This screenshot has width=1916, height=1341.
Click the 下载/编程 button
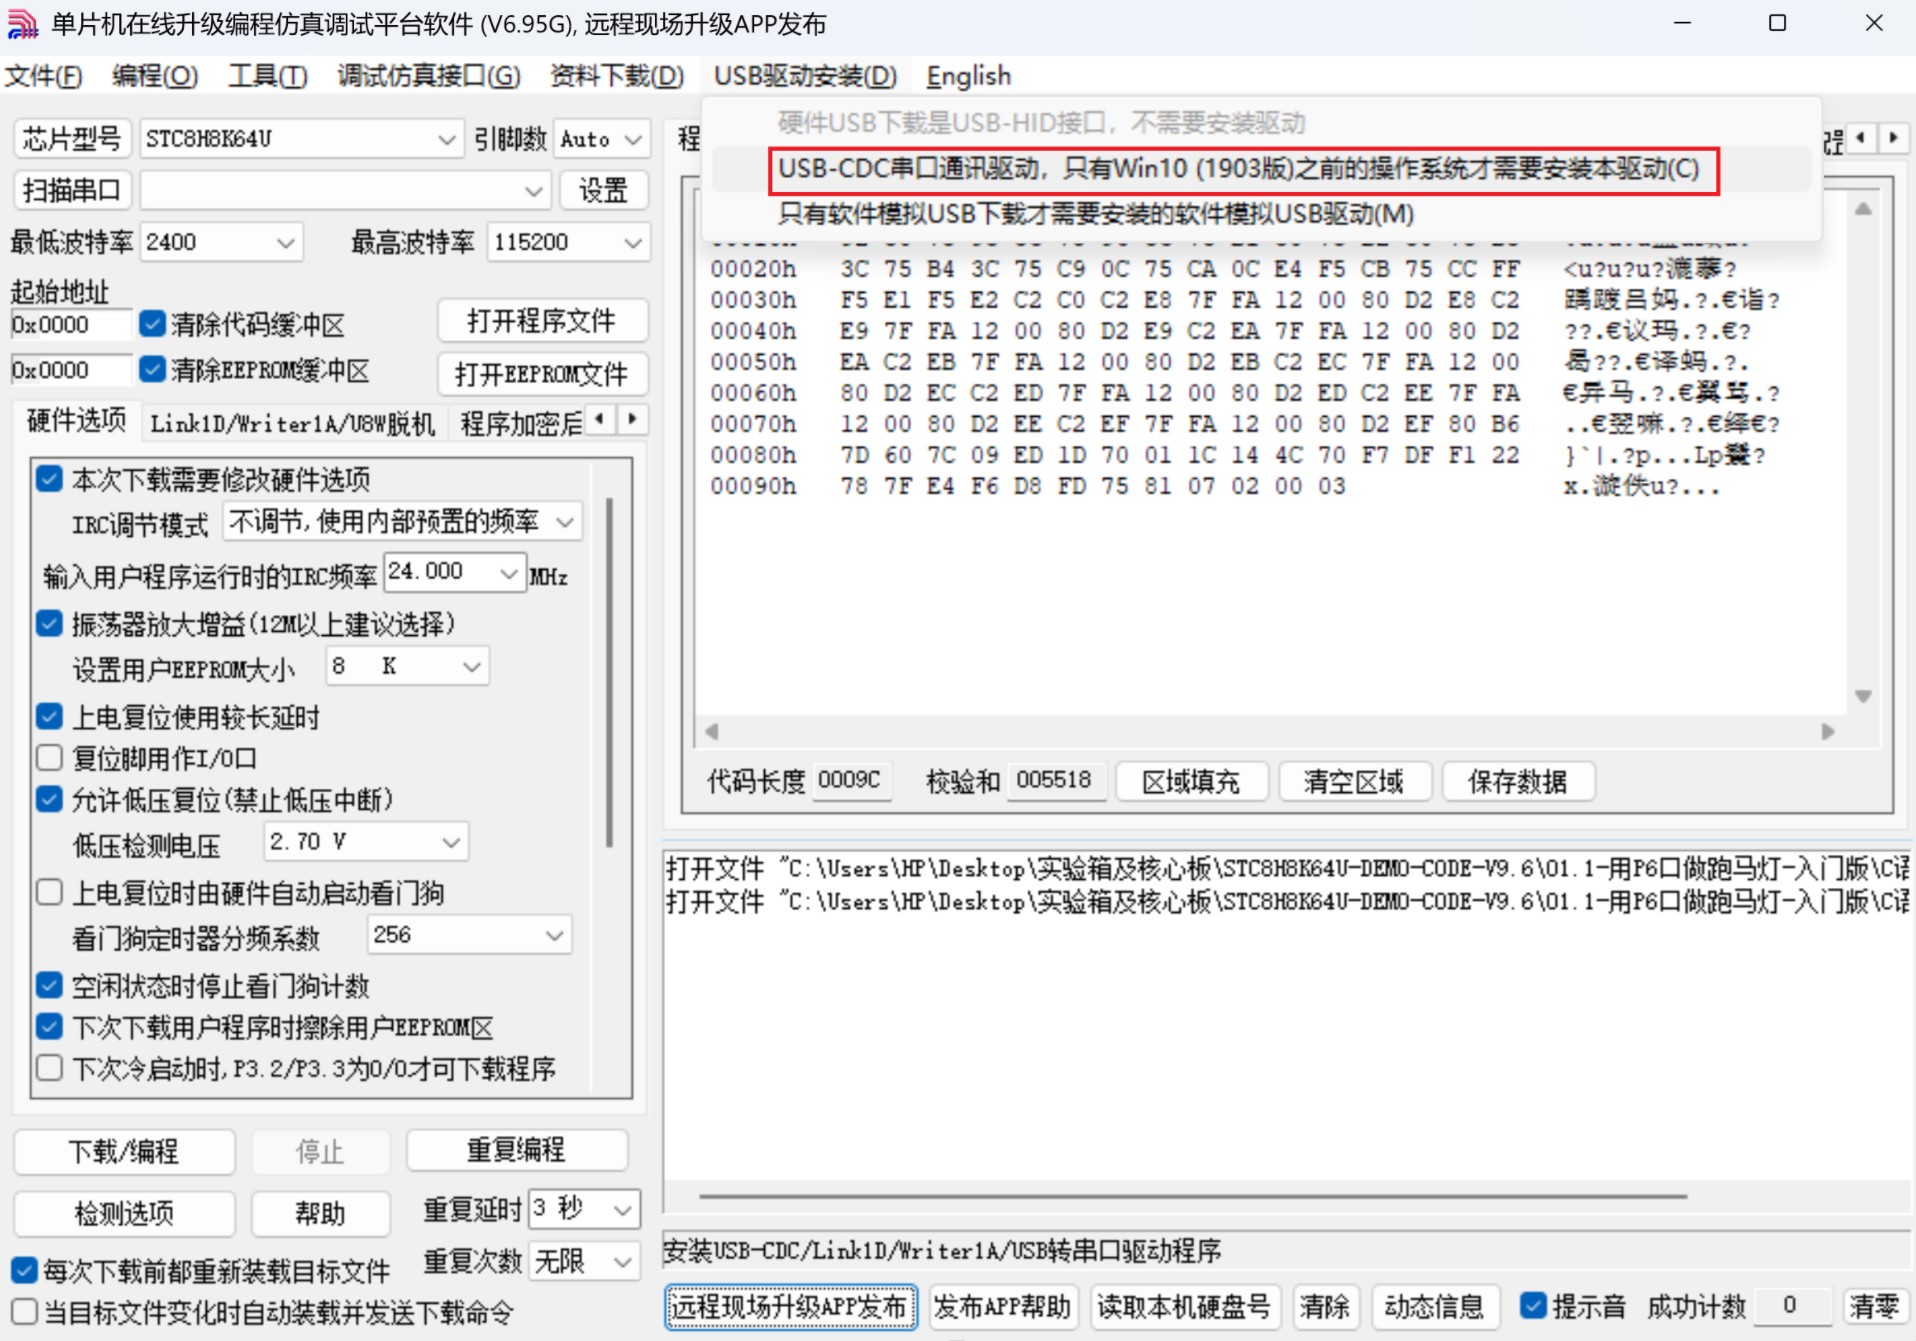(x=124, y=1151)
